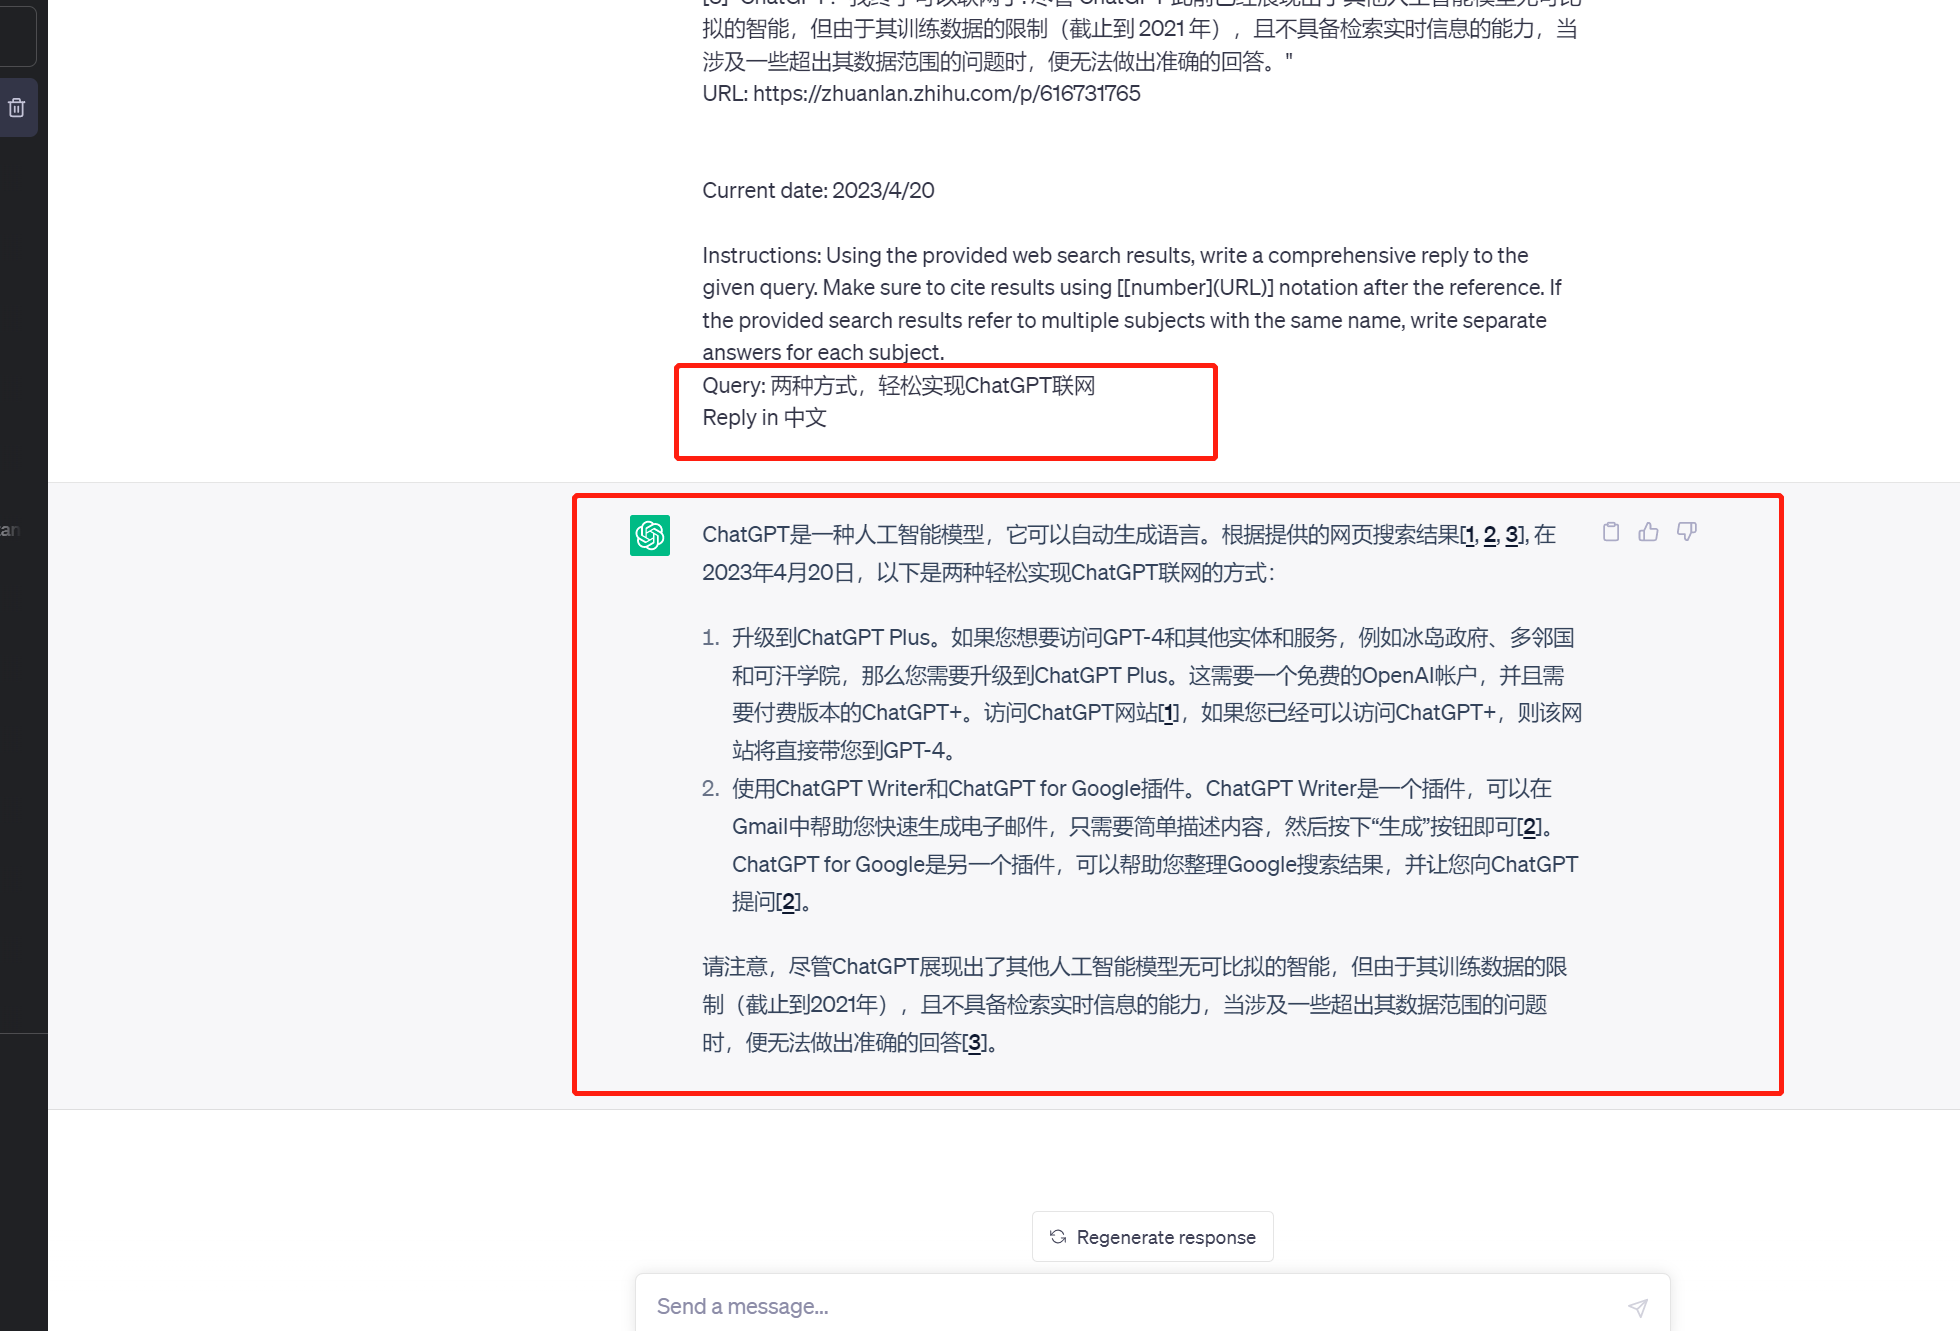The width and height of the screenshot is (1960, 1331).
Task: Click list item 2 使用ChatGPT Writer text
Action: pyautogui.click(x=1155, y=845)
